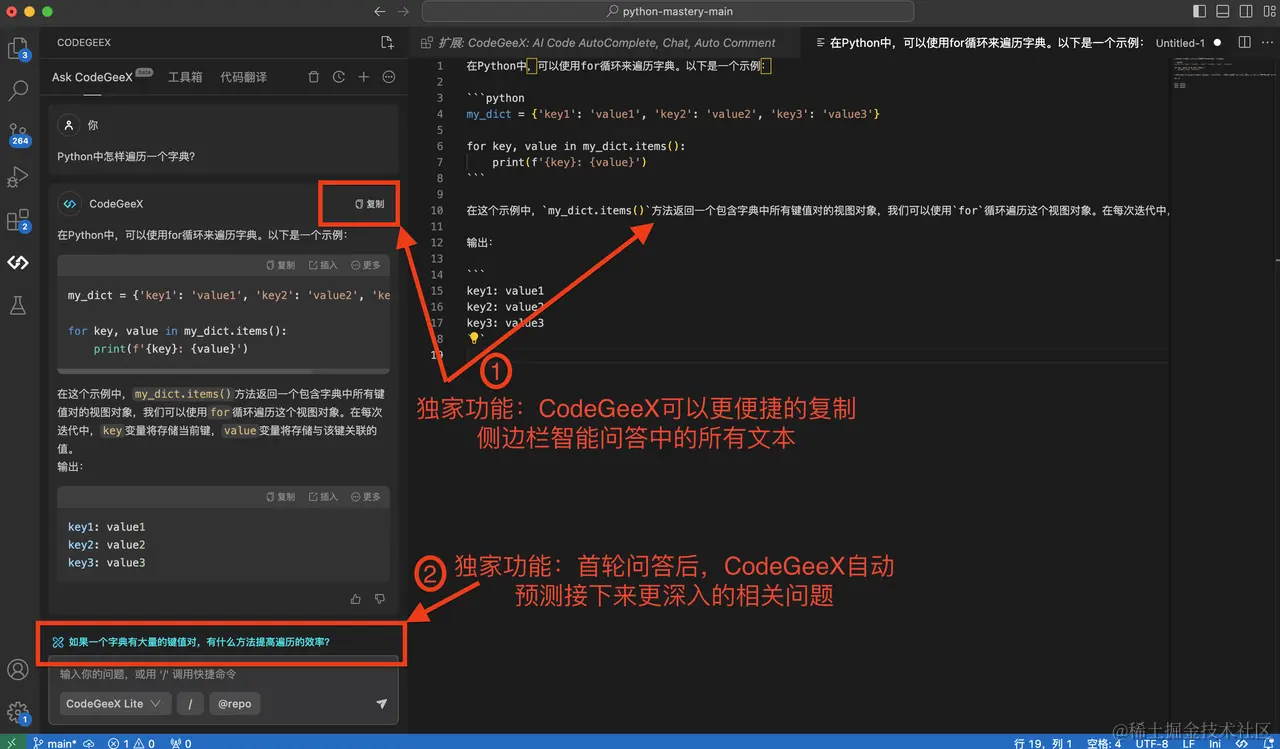Image resolution: width=1280 pixels, height=749 pixels.
Task: Clear the chat with the trash icon
Action: pos(314,77)
